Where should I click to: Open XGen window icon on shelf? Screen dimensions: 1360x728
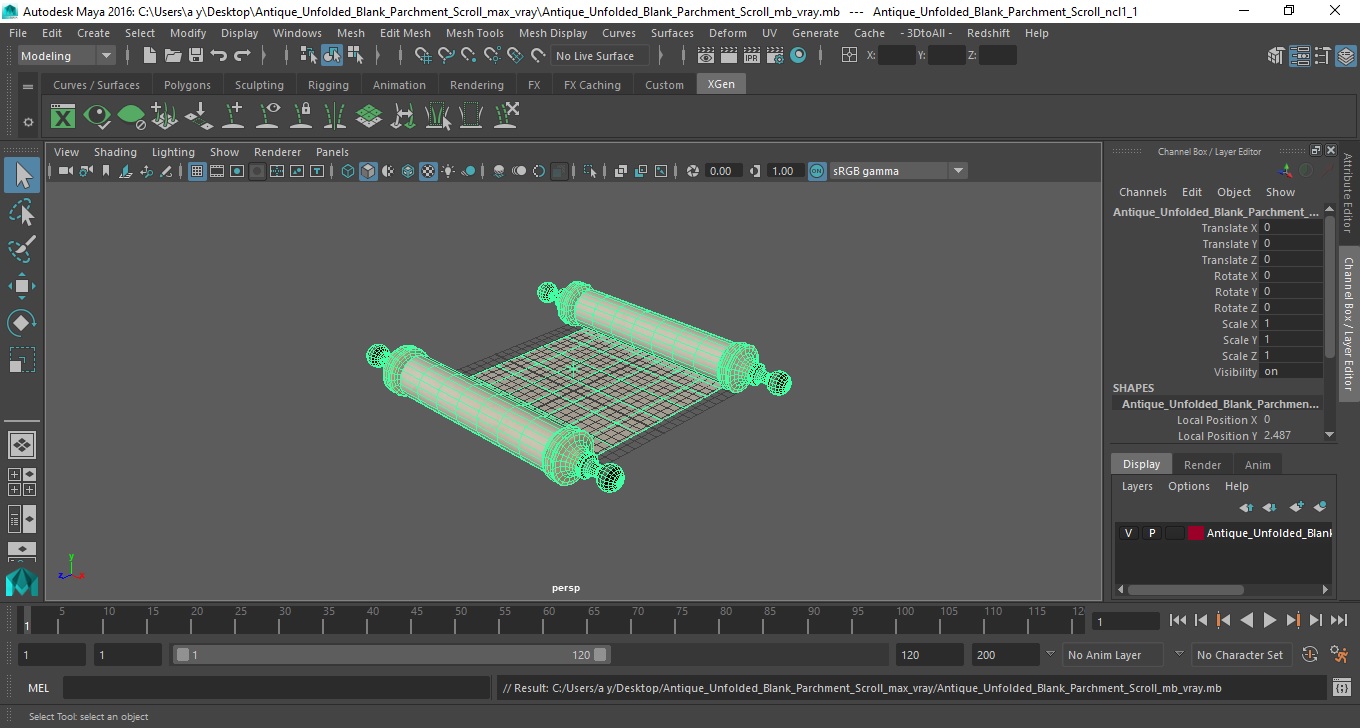[x=63, y=117]
